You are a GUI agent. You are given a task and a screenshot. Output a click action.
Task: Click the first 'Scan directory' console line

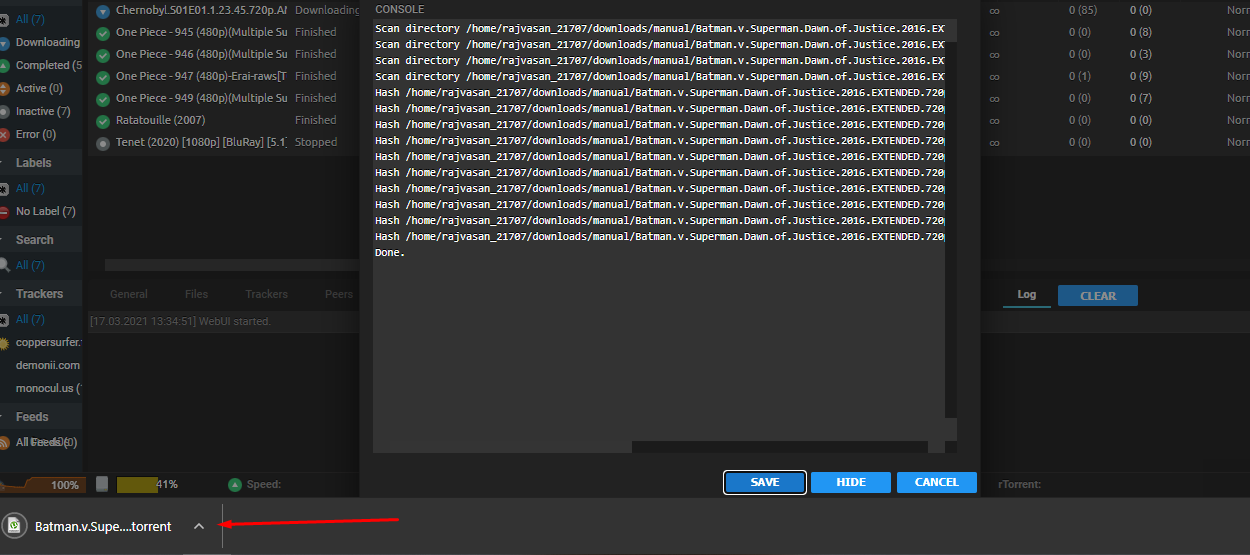click(x=659, y=29)
